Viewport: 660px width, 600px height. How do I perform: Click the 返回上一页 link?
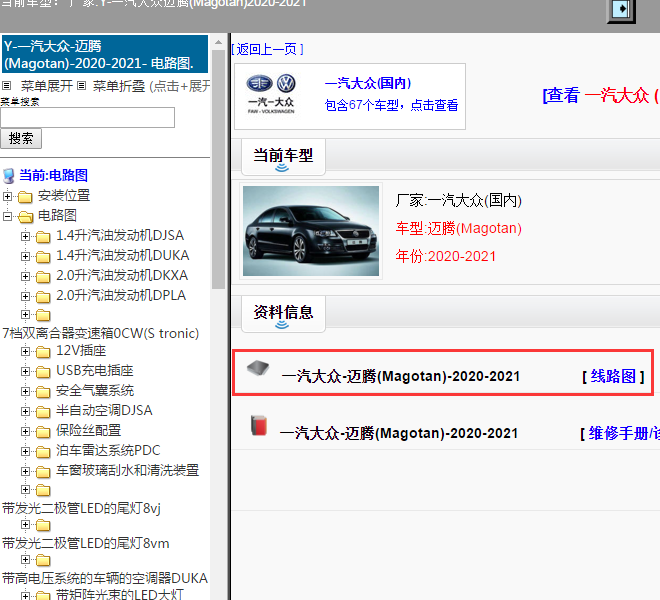(x=267, y=49)
